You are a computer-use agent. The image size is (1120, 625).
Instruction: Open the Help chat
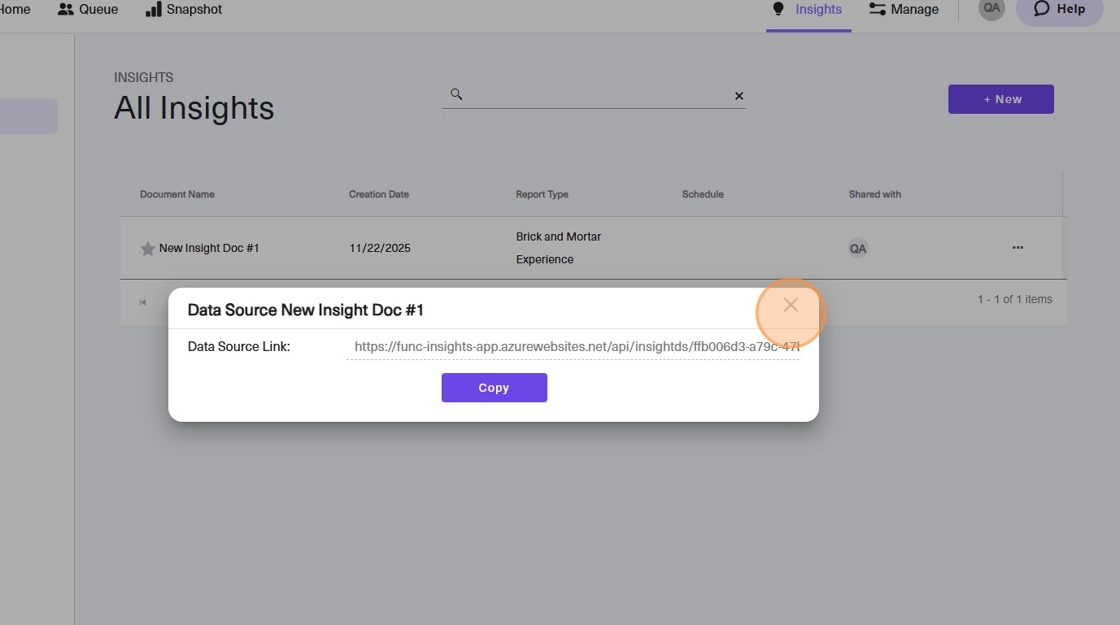(x=1059, y=9)
